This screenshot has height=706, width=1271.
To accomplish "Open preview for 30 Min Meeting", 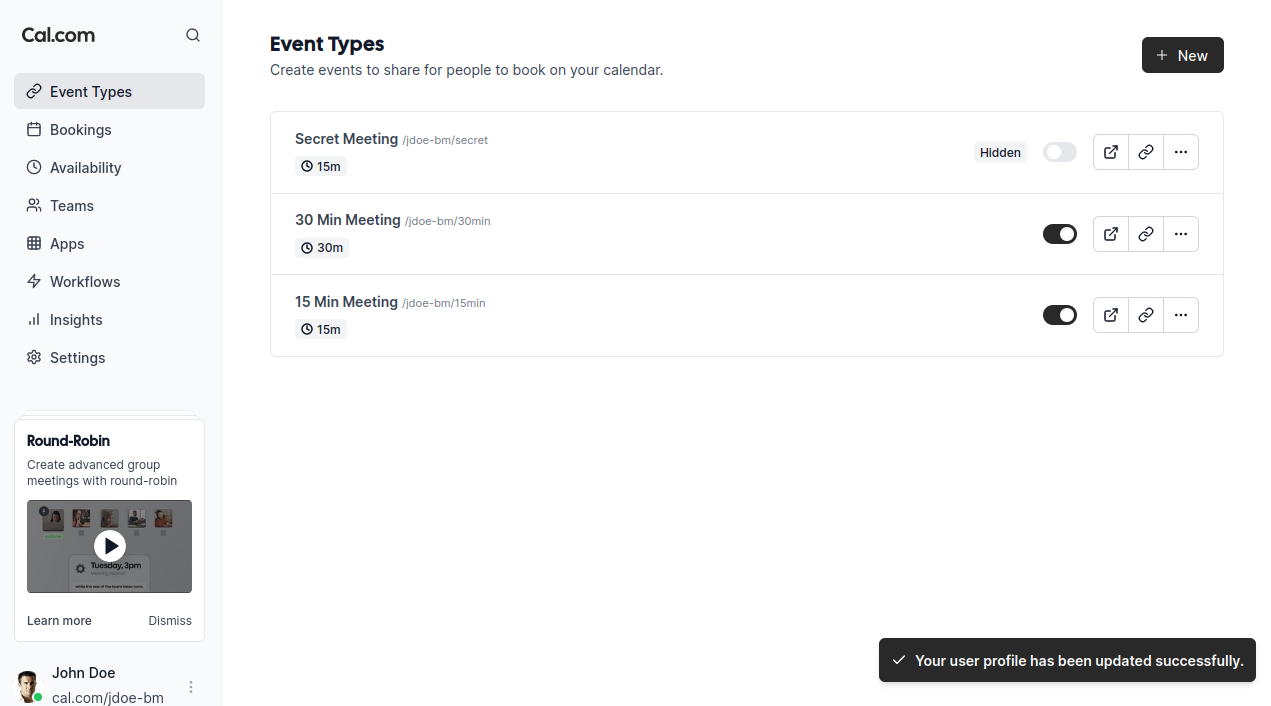I will coord(1111,234).
